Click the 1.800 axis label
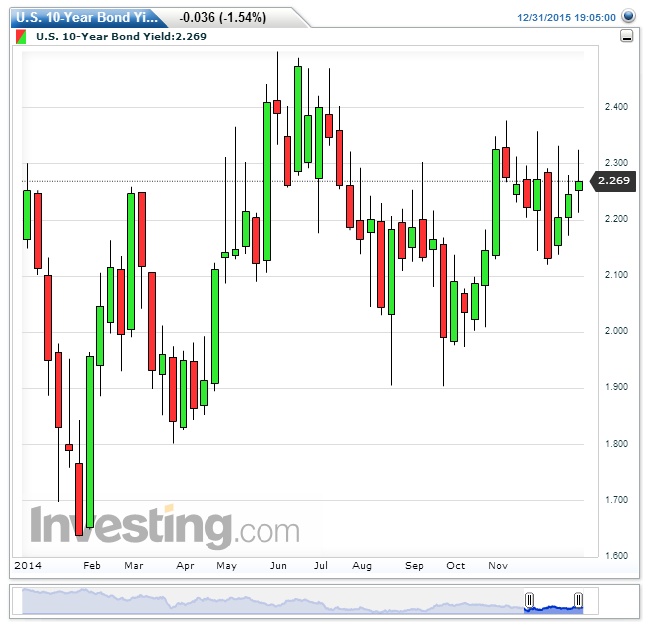Viewport: 650px width, 627px height. [x=616, y=444]
